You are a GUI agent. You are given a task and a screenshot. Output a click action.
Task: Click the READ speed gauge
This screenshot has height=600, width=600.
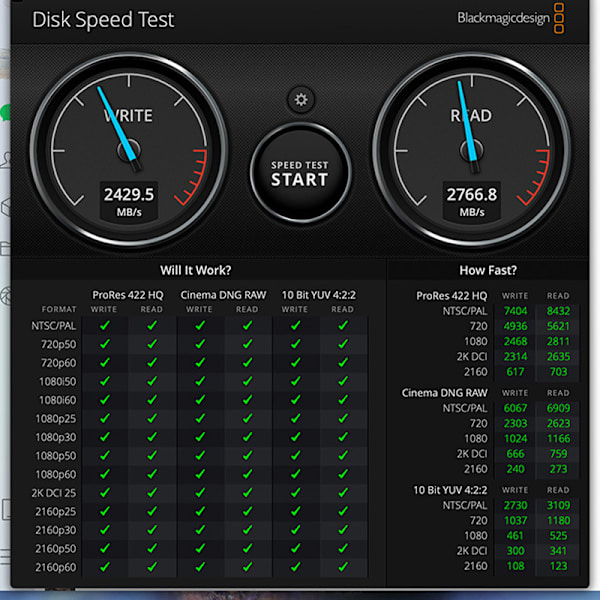coord(472,151)
